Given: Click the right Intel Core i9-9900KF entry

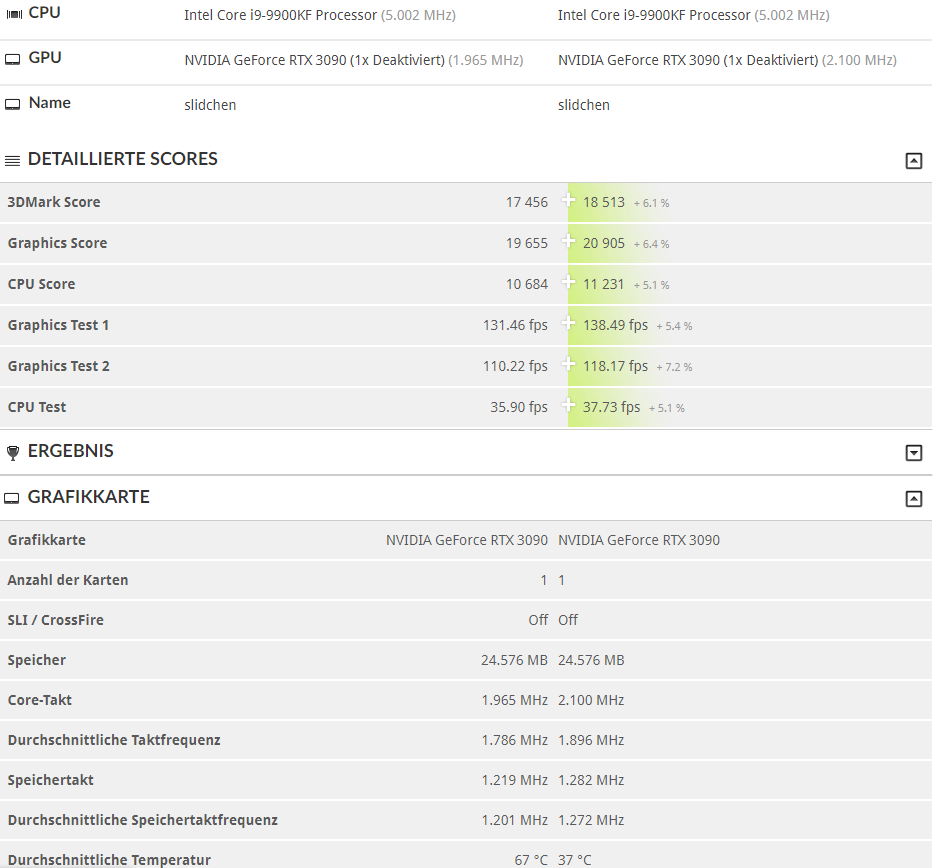Looking at the screenshot, I should pyautogui.click(x=694, y=16).
